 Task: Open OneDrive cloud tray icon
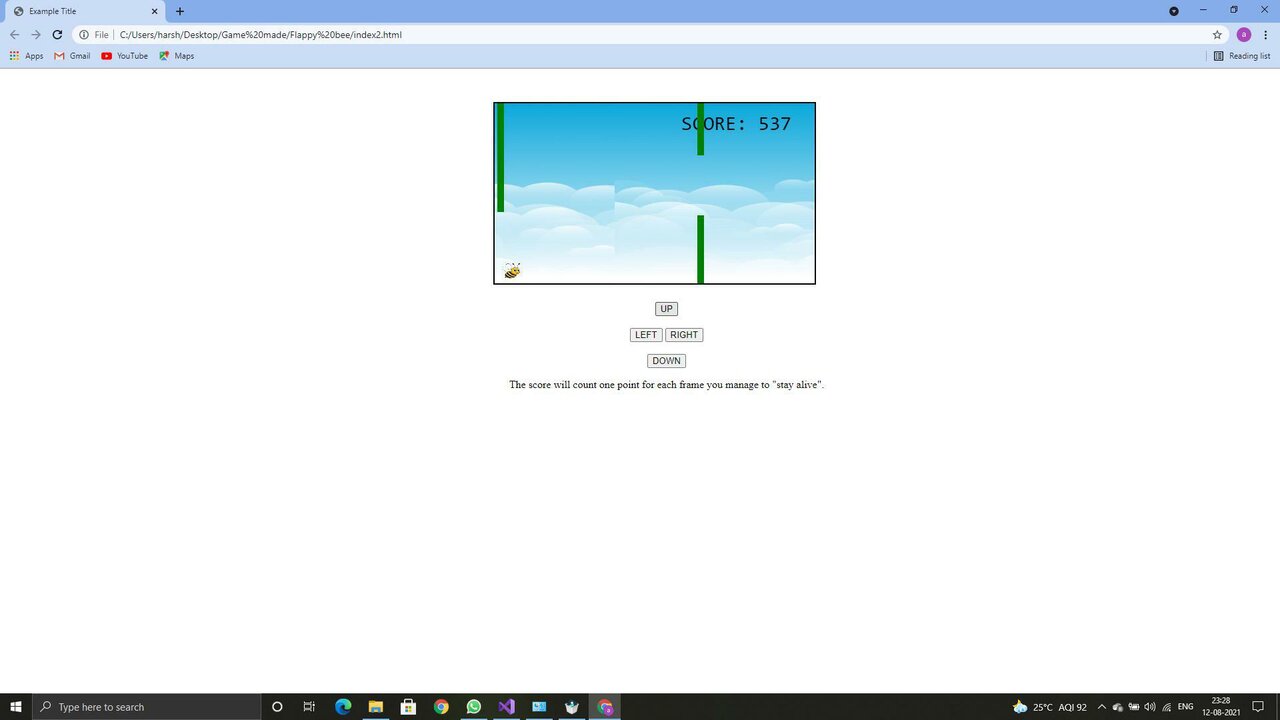(x=1118, y=707)
